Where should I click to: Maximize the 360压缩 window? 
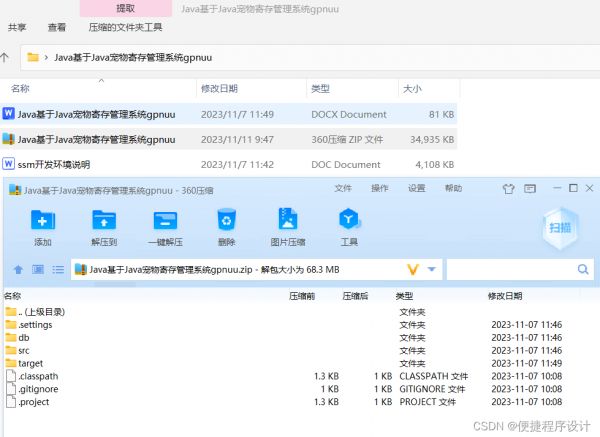(x=573, y=188)
